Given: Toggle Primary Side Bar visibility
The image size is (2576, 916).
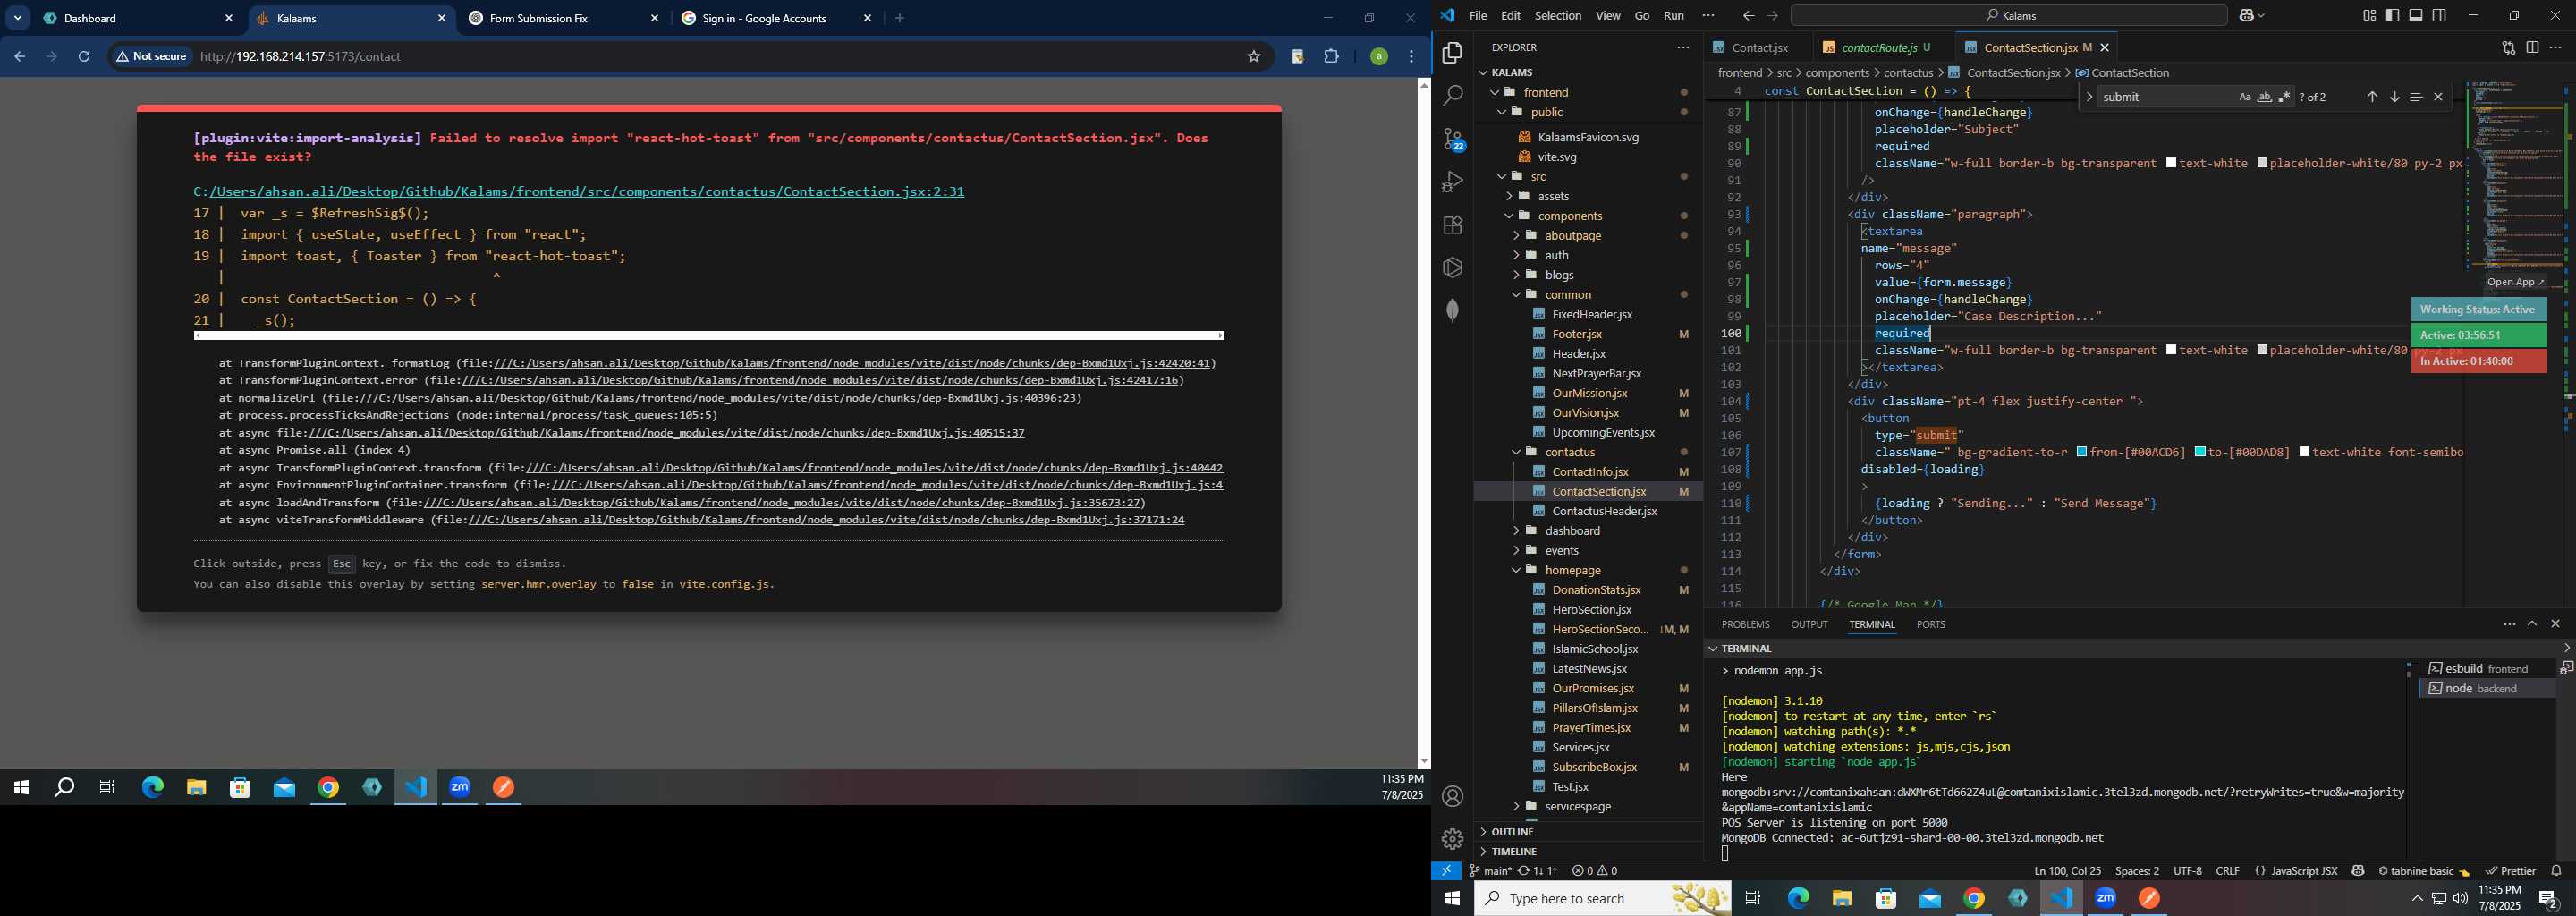Looking at the screenshot, I should (2392, 15).
